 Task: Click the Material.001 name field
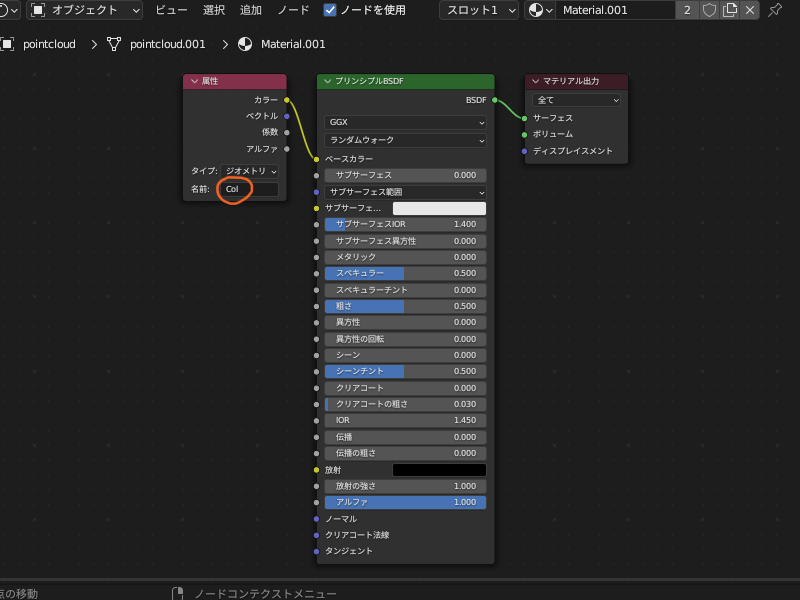[x=615, y=10]
